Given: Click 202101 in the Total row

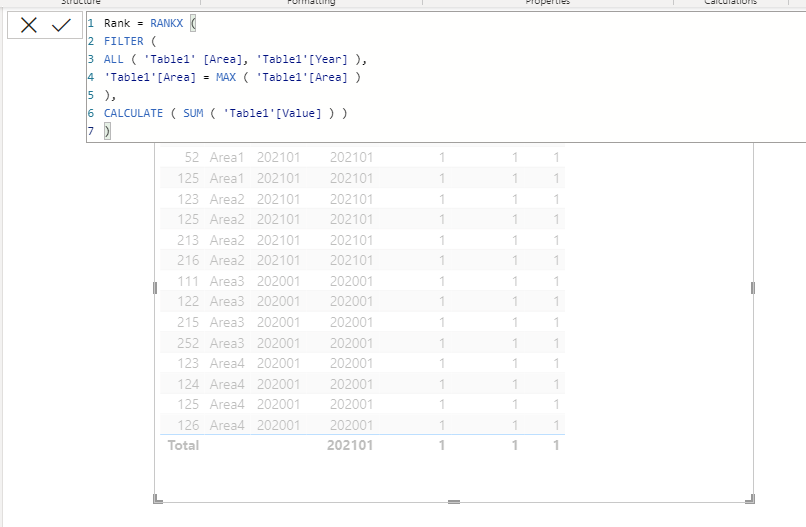Looking at the screenshot, I should click(350, 445).
